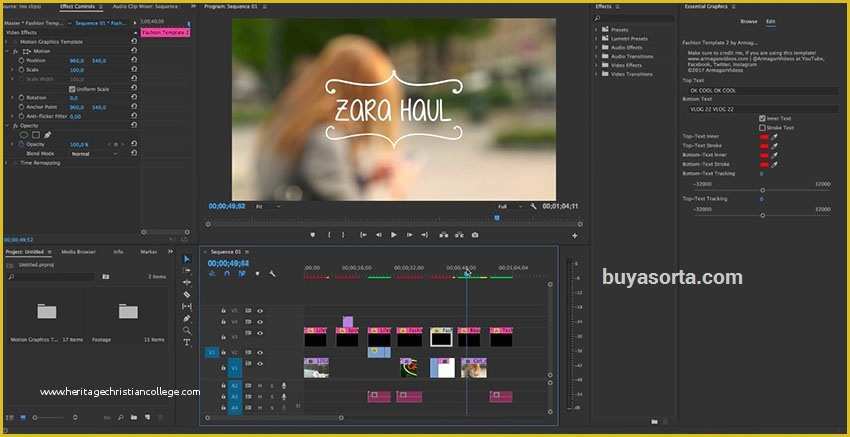Step back one frame
850x437 pixels.
click(x=379, y=235)
